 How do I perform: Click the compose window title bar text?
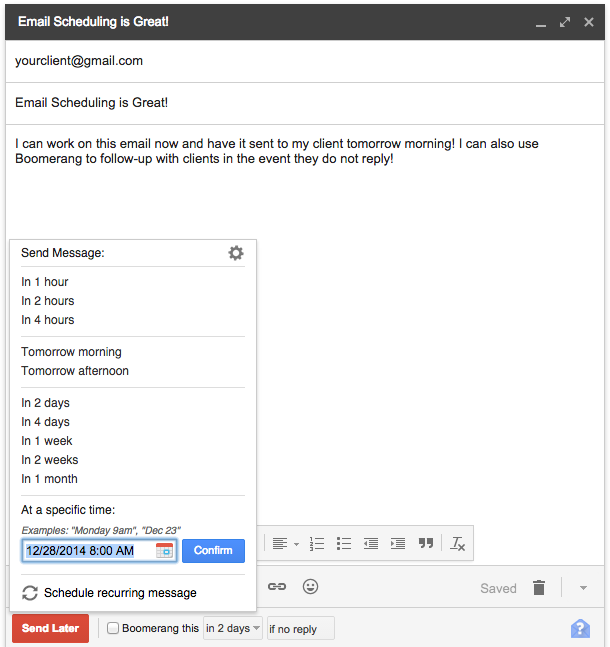click(93, 21)
